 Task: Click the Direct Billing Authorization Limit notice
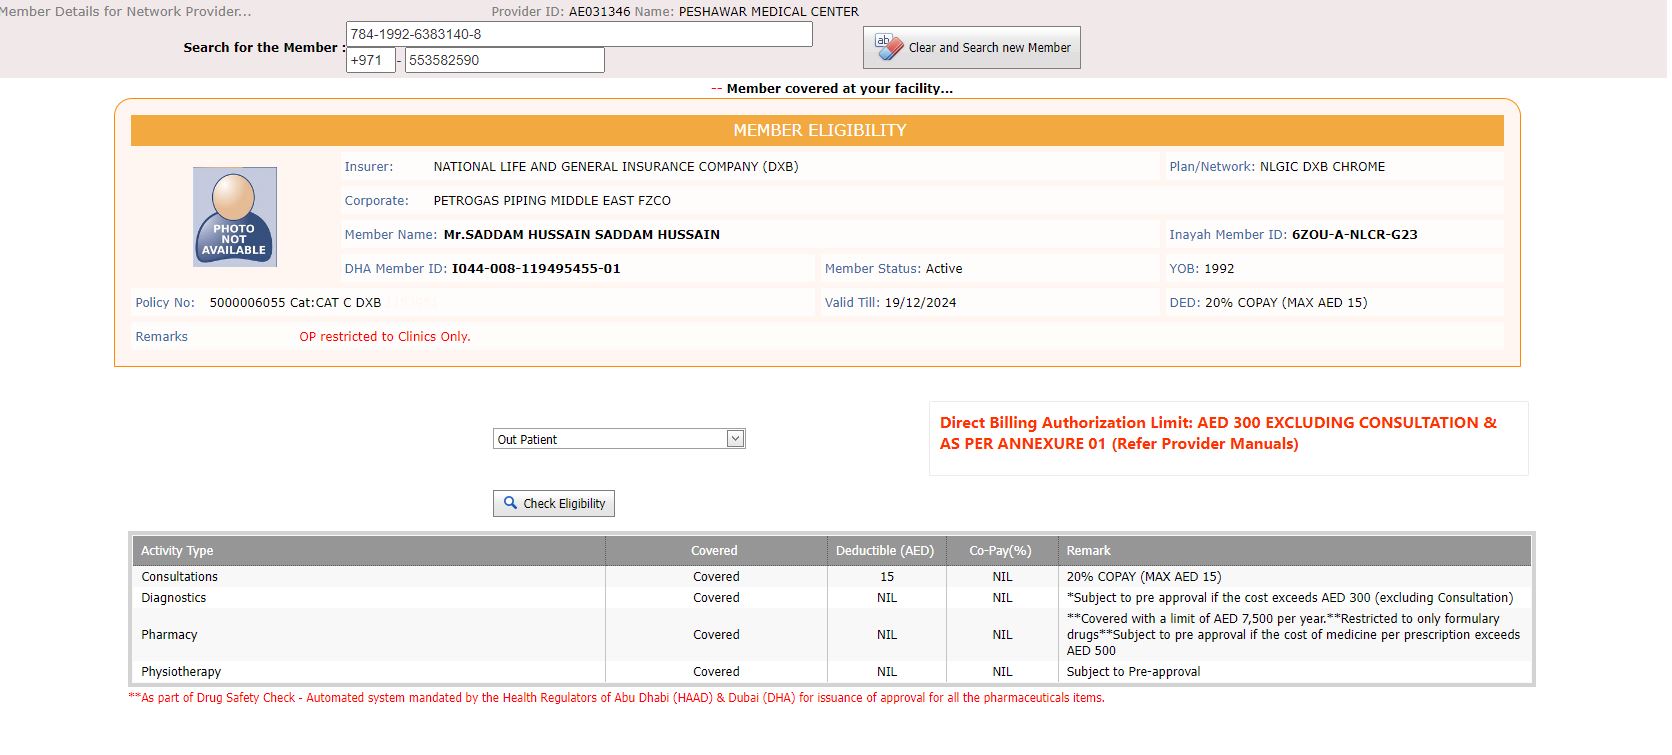click(x=1218, y=433)
